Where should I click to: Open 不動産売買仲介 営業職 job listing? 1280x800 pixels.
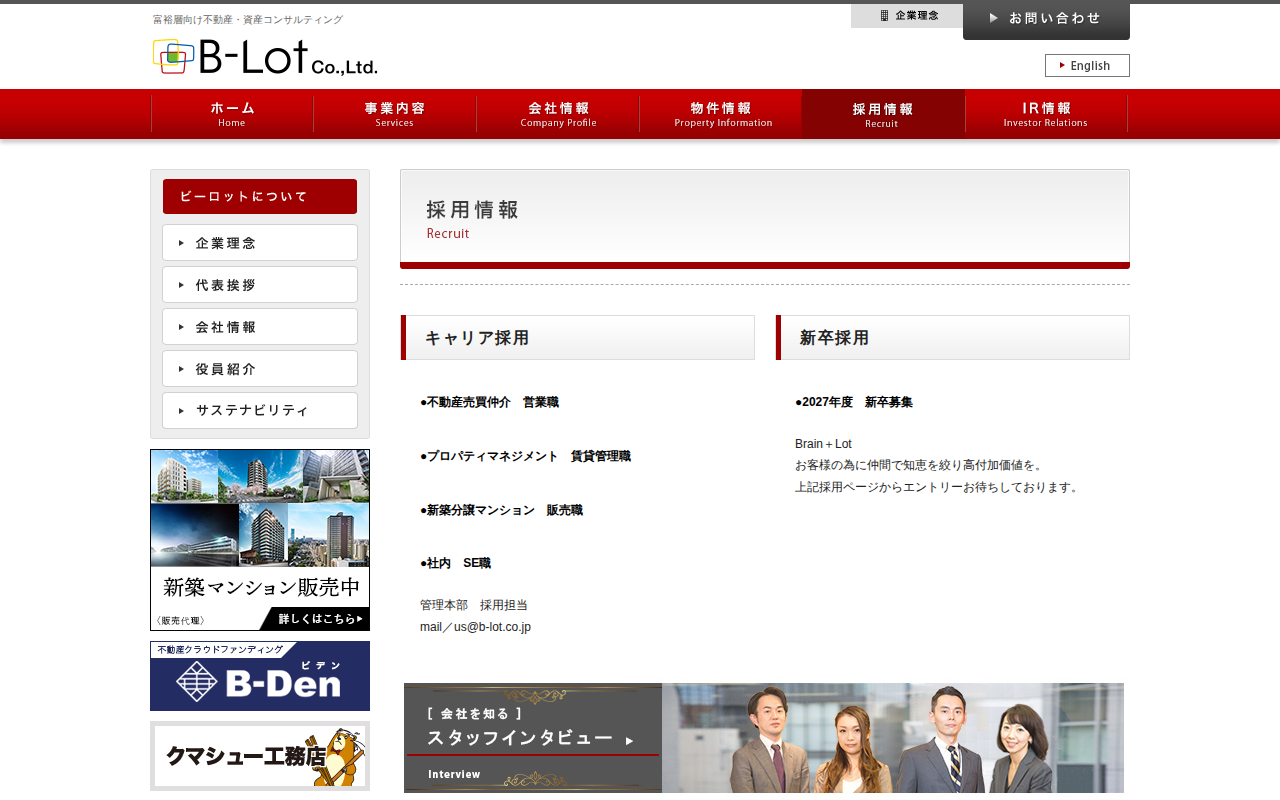tap(492, 402)
